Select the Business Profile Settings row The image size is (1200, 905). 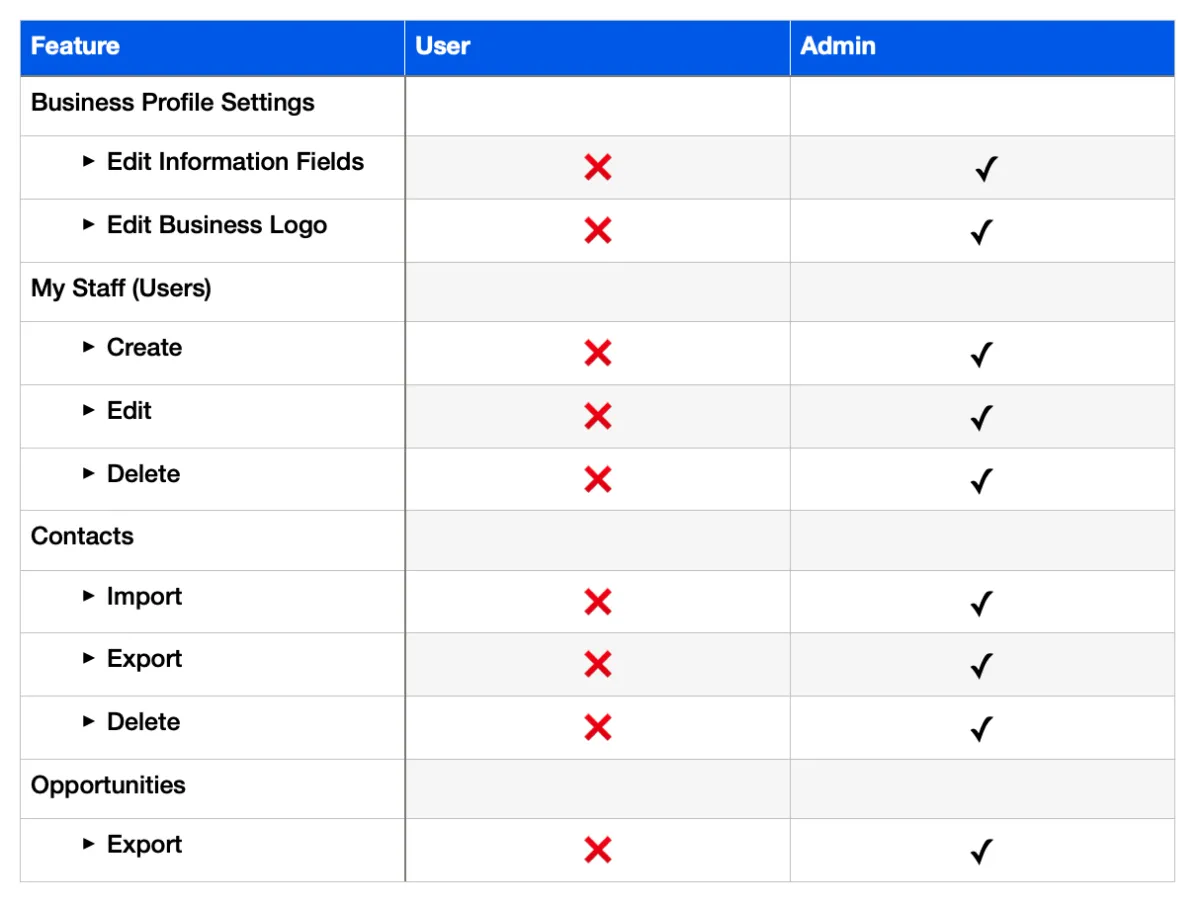173,103
